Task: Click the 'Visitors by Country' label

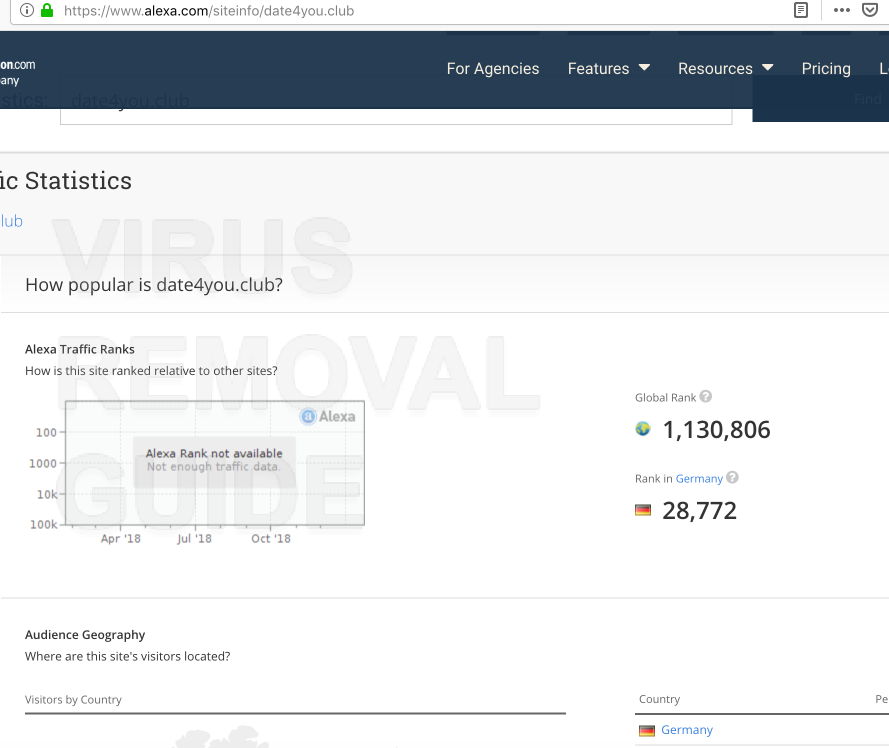Action: point(73,700)
